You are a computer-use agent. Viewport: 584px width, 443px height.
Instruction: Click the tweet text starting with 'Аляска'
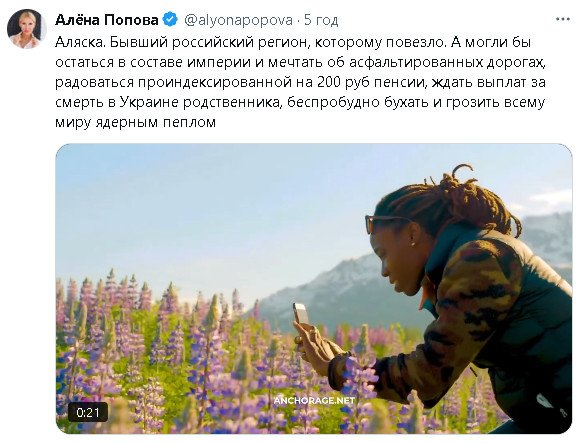coord(300,82)
